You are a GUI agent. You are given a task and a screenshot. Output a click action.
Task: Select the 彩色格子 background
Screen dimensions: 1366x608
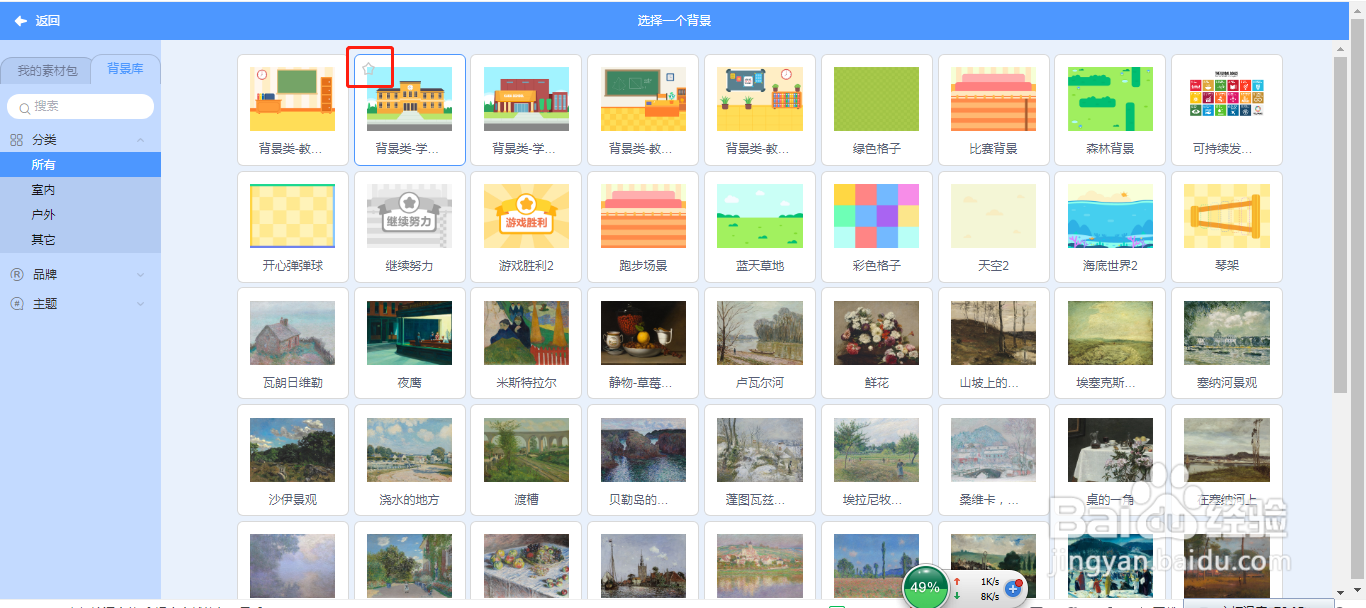[x=877, y=227]
